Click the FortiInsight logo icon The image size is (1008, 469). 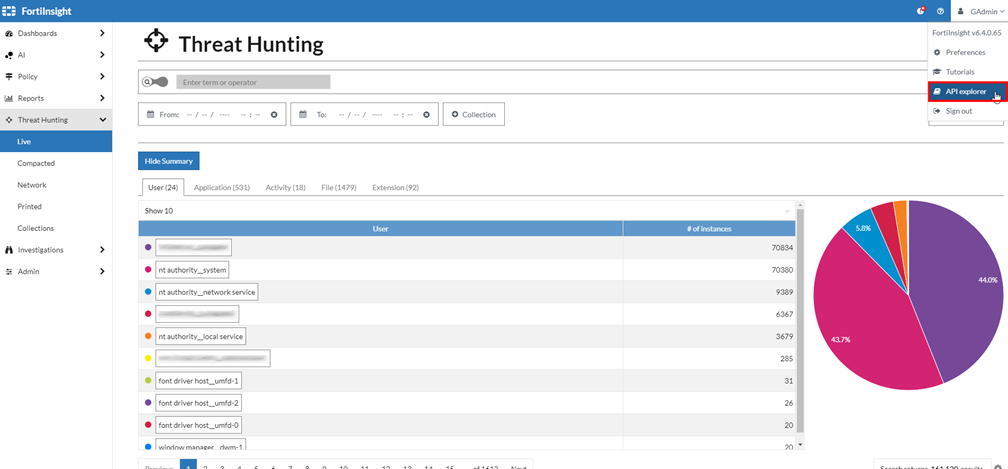pos(10,11)
